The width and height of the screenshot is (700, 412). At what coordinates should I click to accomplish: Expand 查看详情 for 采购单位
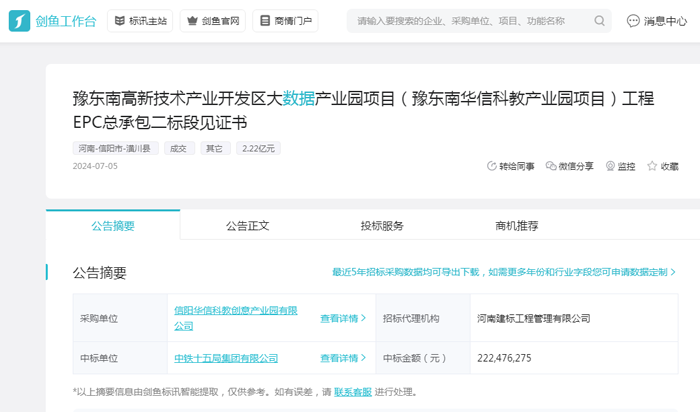(340, 319)
